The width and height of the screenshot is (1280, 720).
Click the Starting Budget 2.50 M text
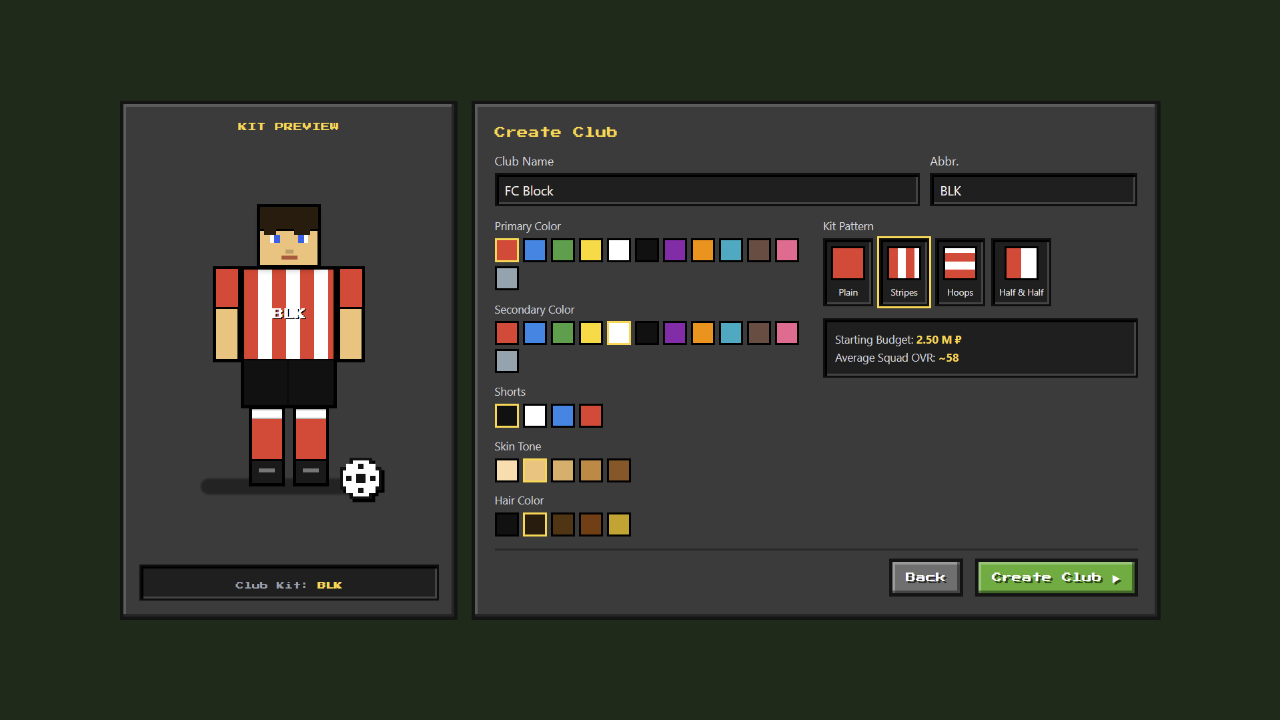[x=898, y=340]
